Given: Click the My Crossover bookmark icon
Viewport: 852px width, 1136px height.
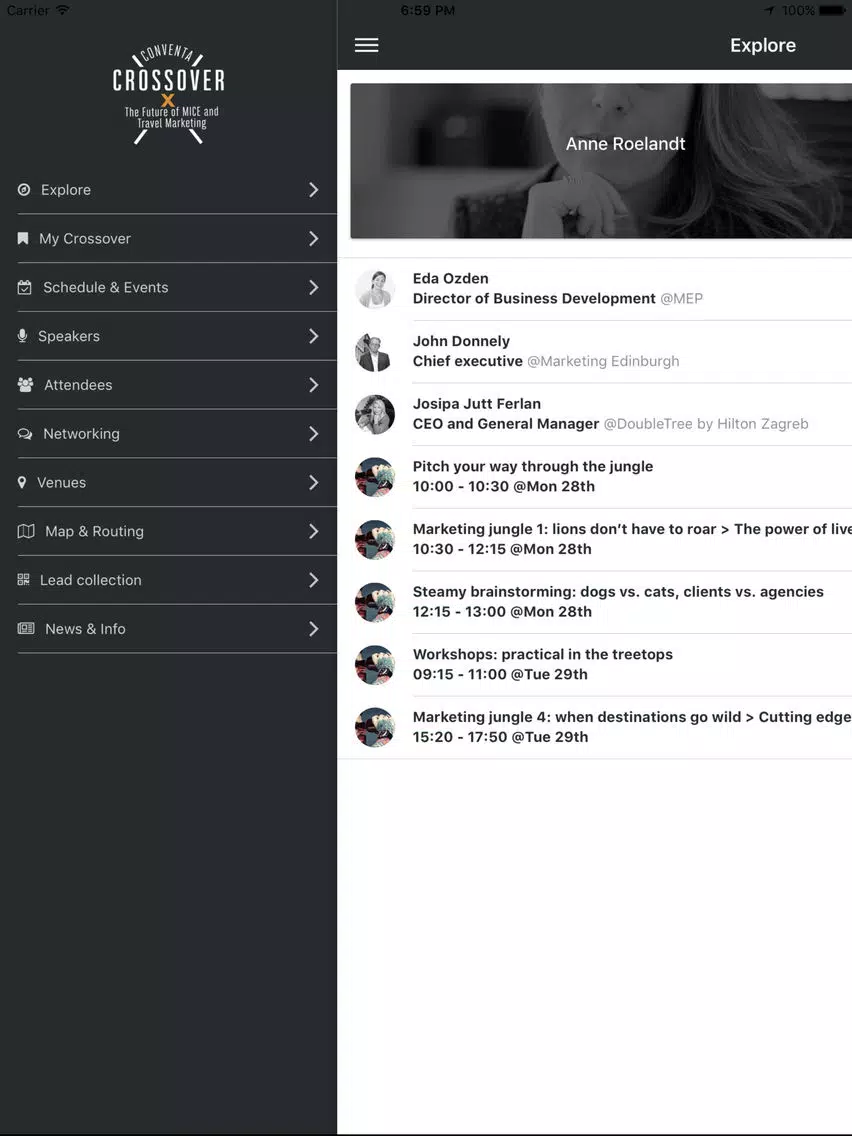Looking at the screenshot, I should [23, 238].
